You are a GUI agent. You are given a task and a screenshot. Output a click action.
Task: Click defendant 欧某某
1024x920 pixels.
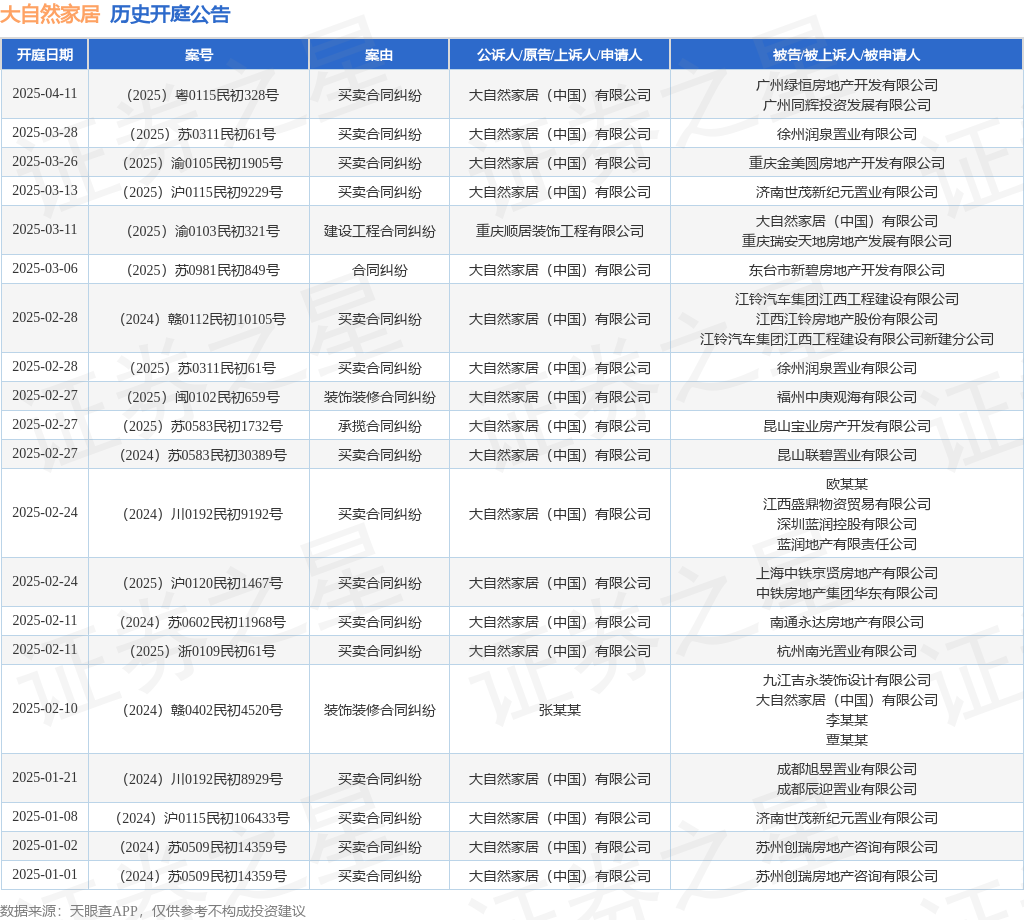tap(846, 484)
